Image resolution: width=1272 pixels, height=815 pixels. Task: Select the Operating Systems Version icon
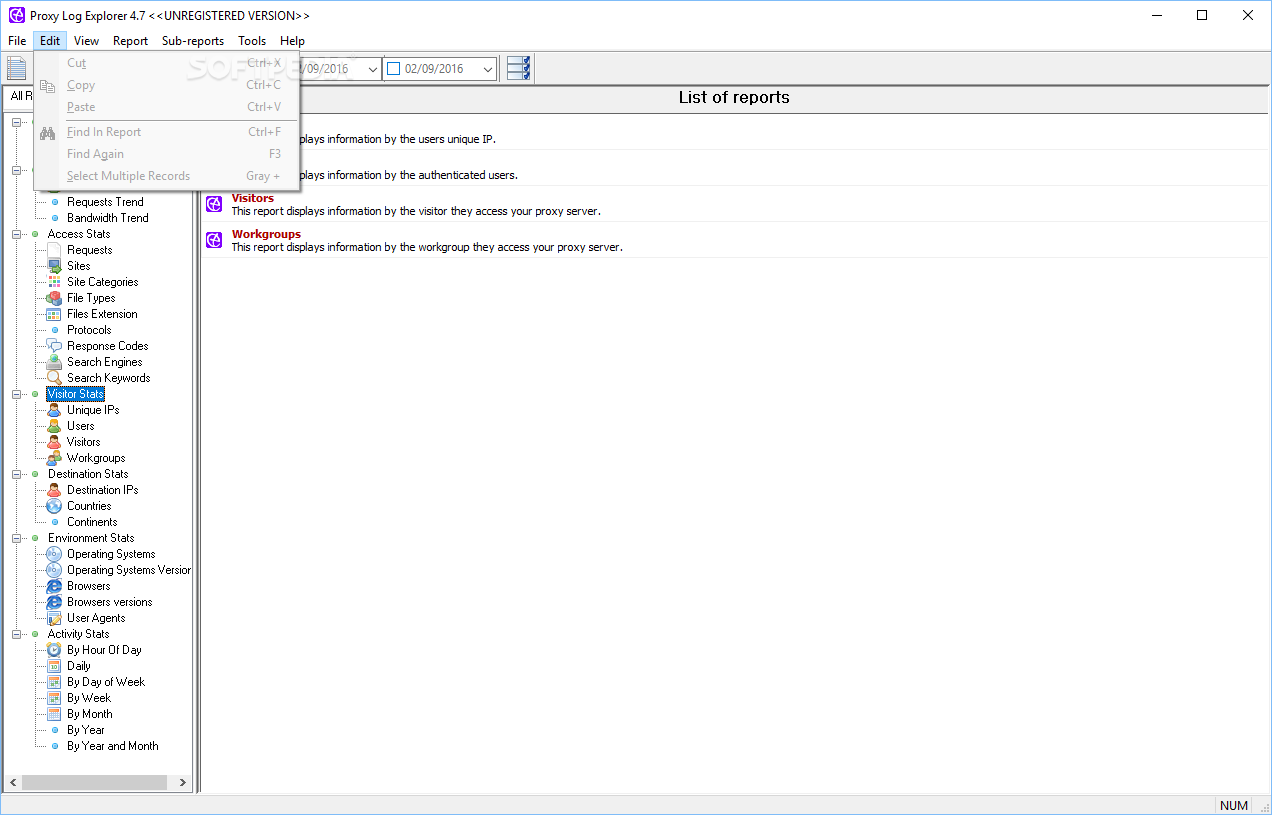pyautogui.click(x=54, y=570)
